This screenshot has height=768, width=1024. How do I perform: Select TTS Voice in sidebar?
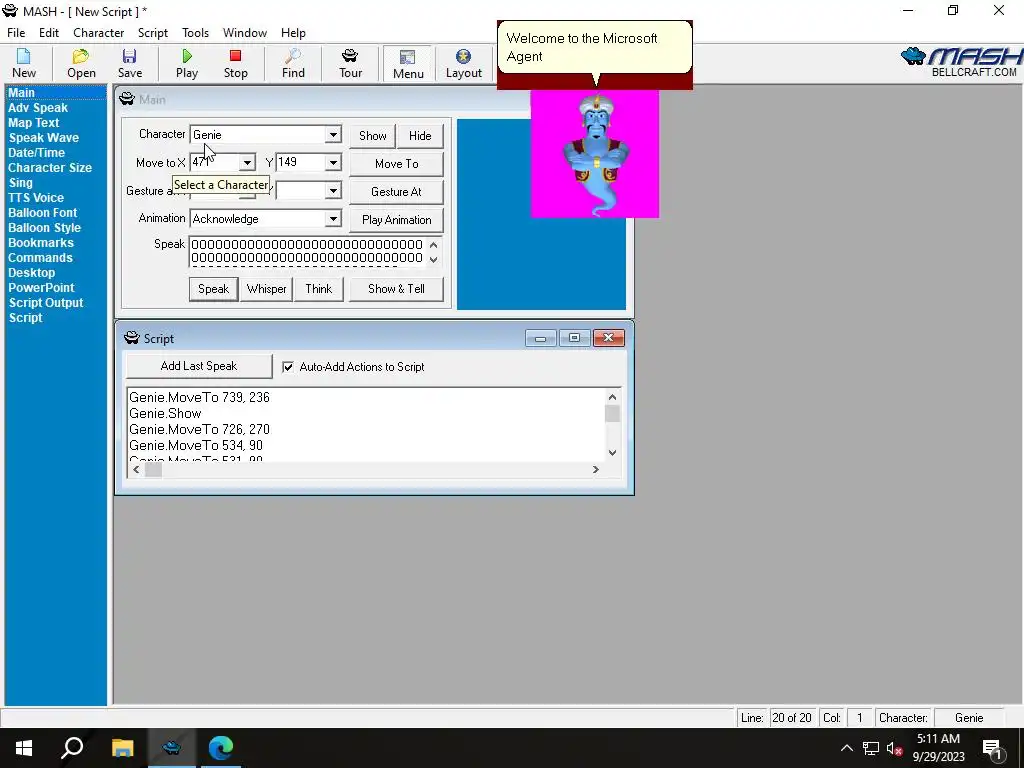click(36, 198)
